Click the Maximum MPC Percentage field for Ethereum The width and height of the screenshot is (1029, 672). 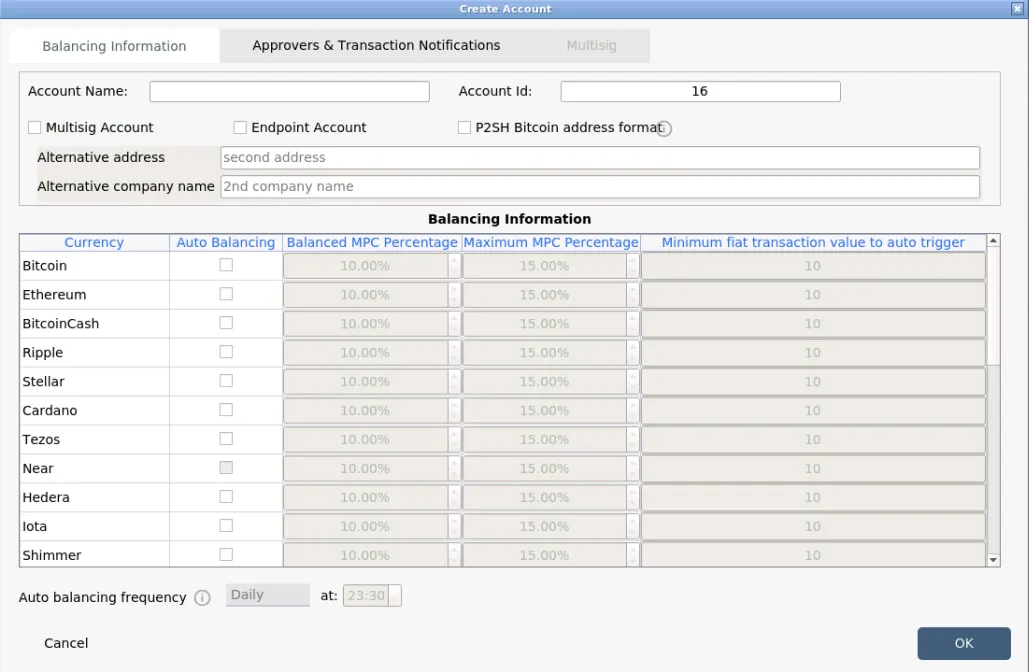coord(551,295)
